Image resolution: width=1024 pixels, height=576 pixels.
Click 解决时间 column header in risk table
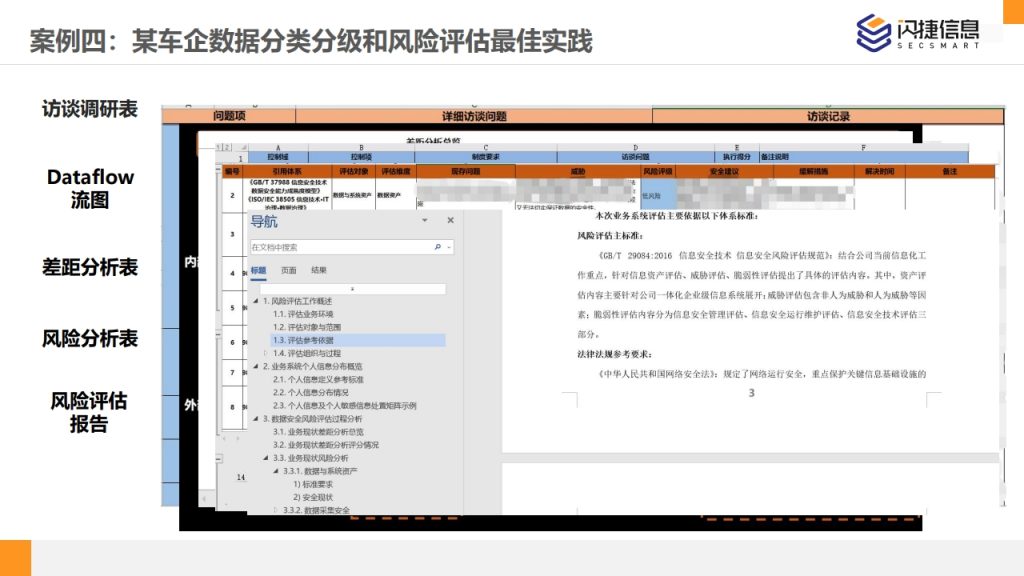879,171
